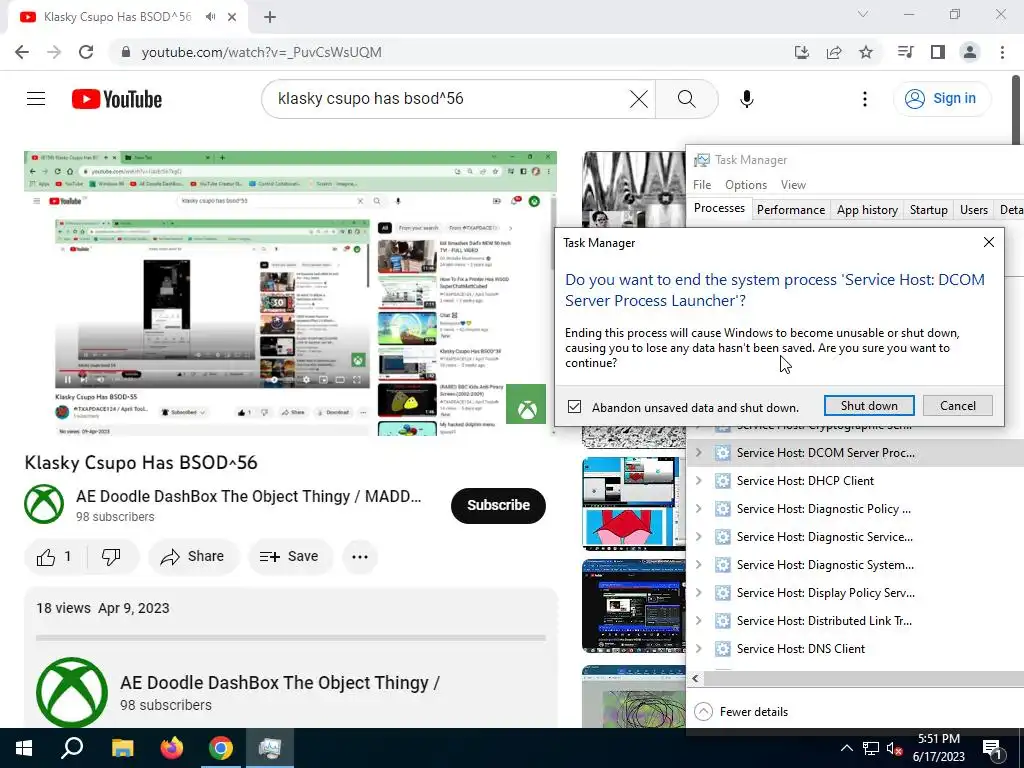The image size is (1024, 768).
Task: Open taskbar clock showing 5:51 PM
Action: [939, 748]
